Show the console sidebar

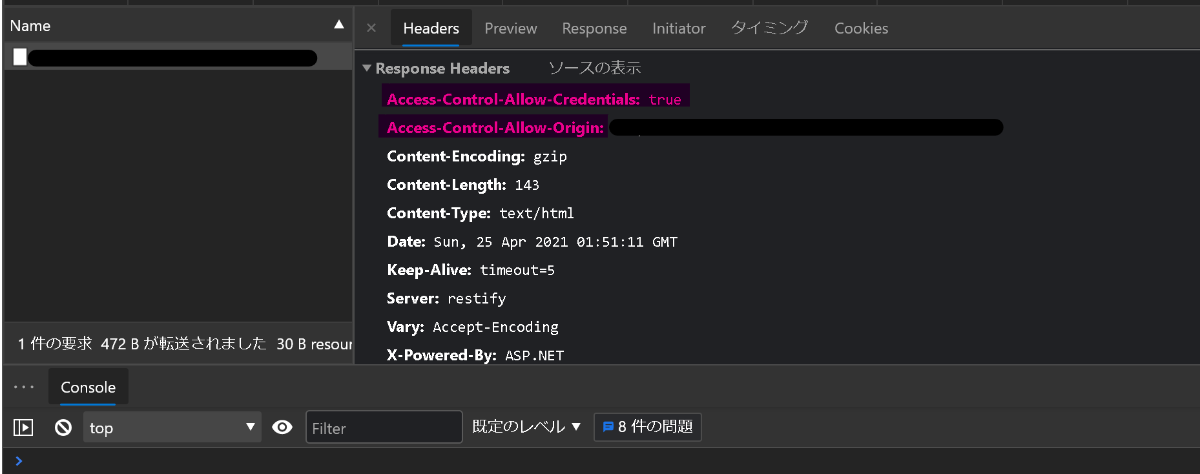tap(23, 428)
